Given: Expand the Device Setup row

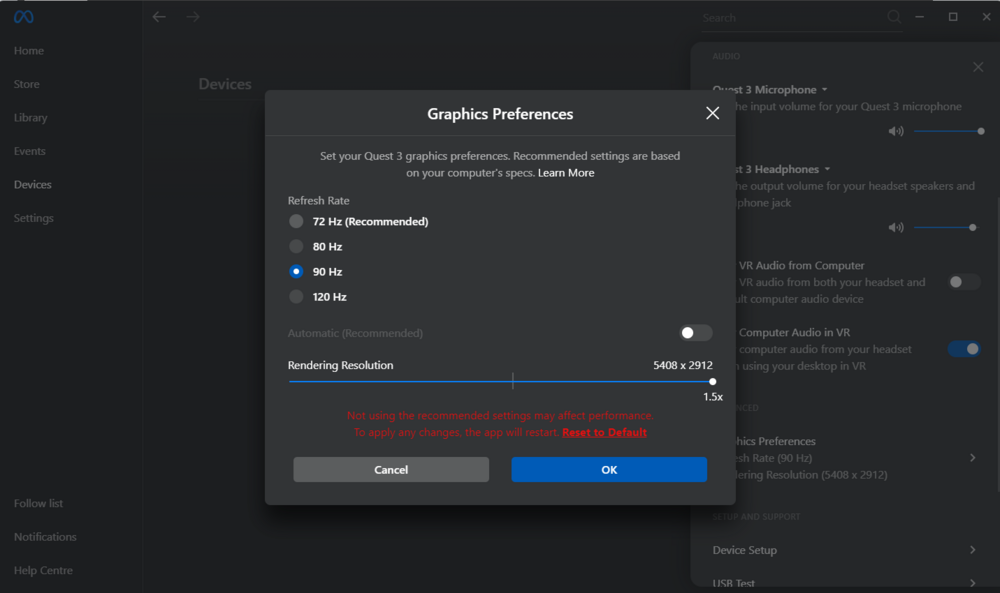Looking at the screenshot, I should (972, 550).
